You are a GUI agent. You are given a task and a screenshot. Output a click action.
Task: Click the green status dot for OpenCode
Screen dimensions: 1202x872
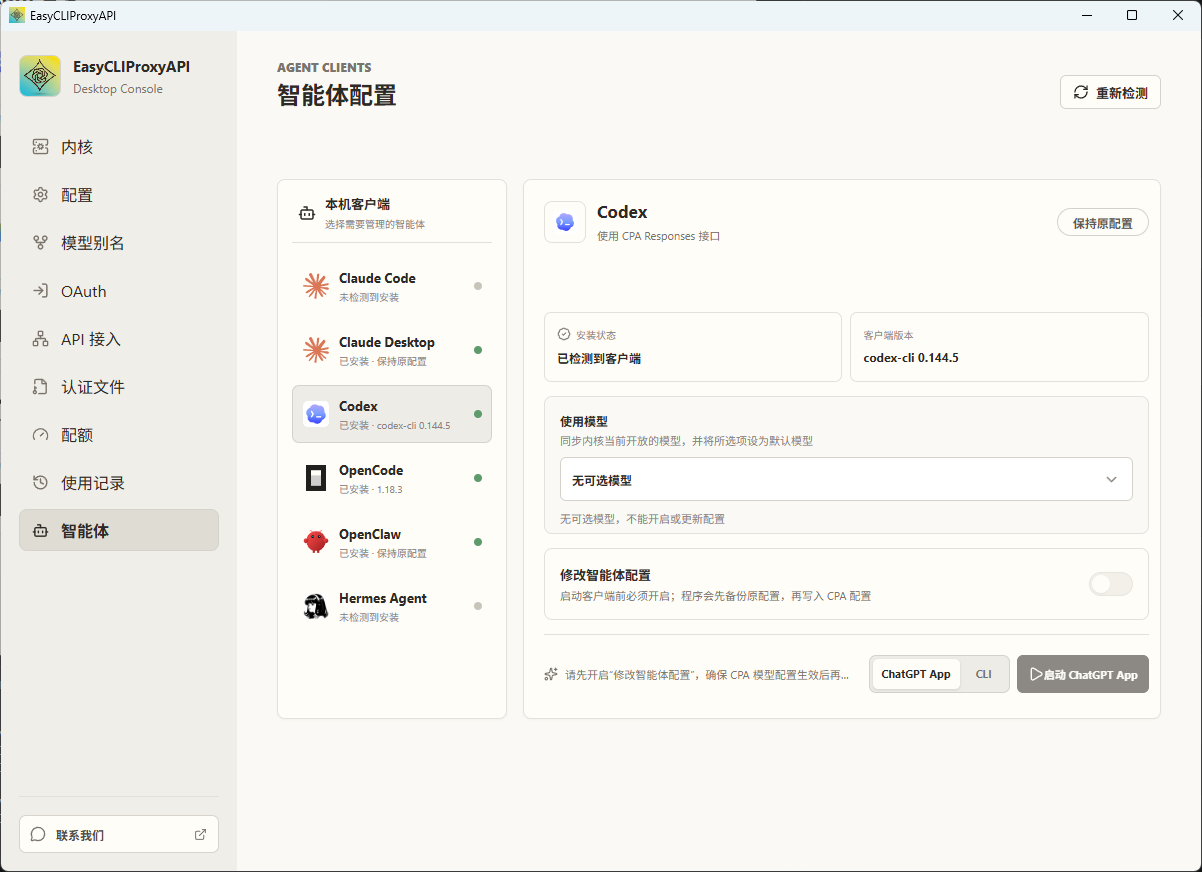click(x=478, y=478)
